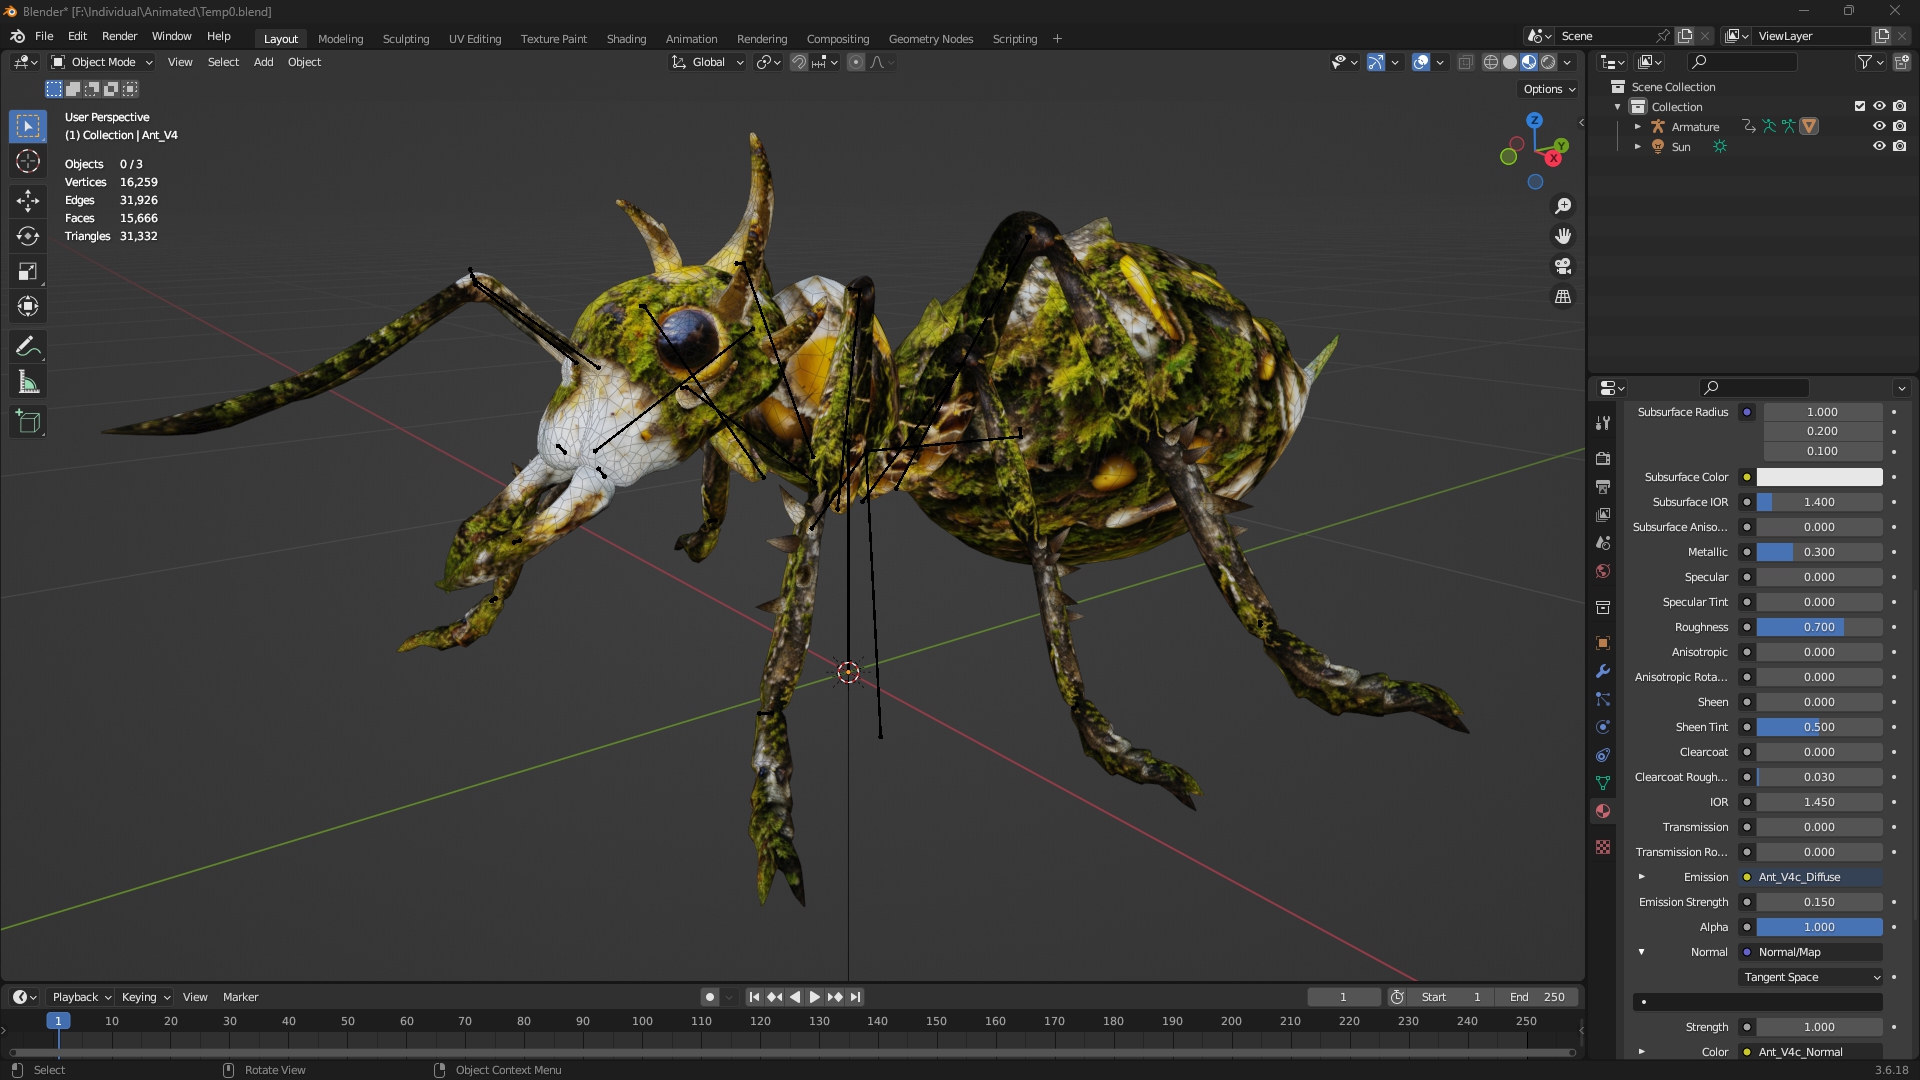Image resolution: width=1920 pixels, height=1080 pixels.
Task: Click the End frame field
Action: tap(1537, 997)
